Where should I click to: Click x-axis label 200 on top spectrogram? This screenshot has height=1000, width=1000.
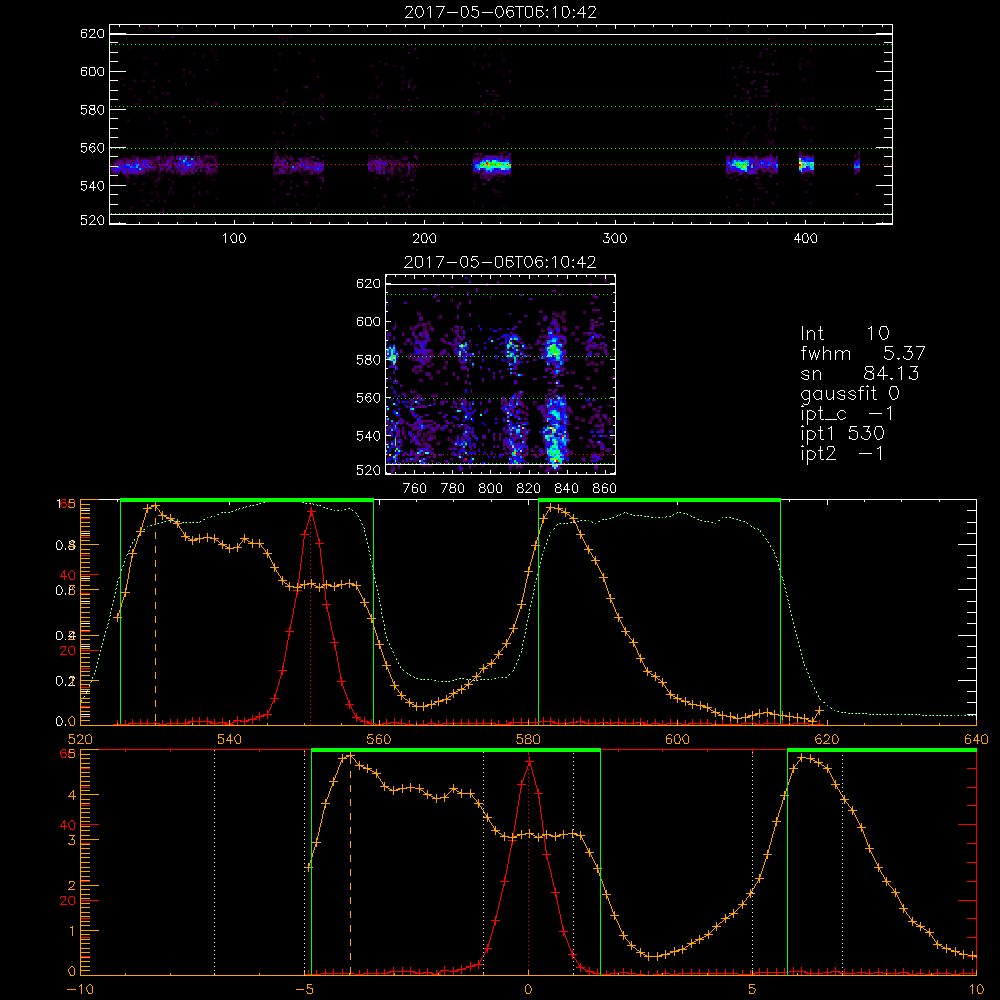pos(424,239)
